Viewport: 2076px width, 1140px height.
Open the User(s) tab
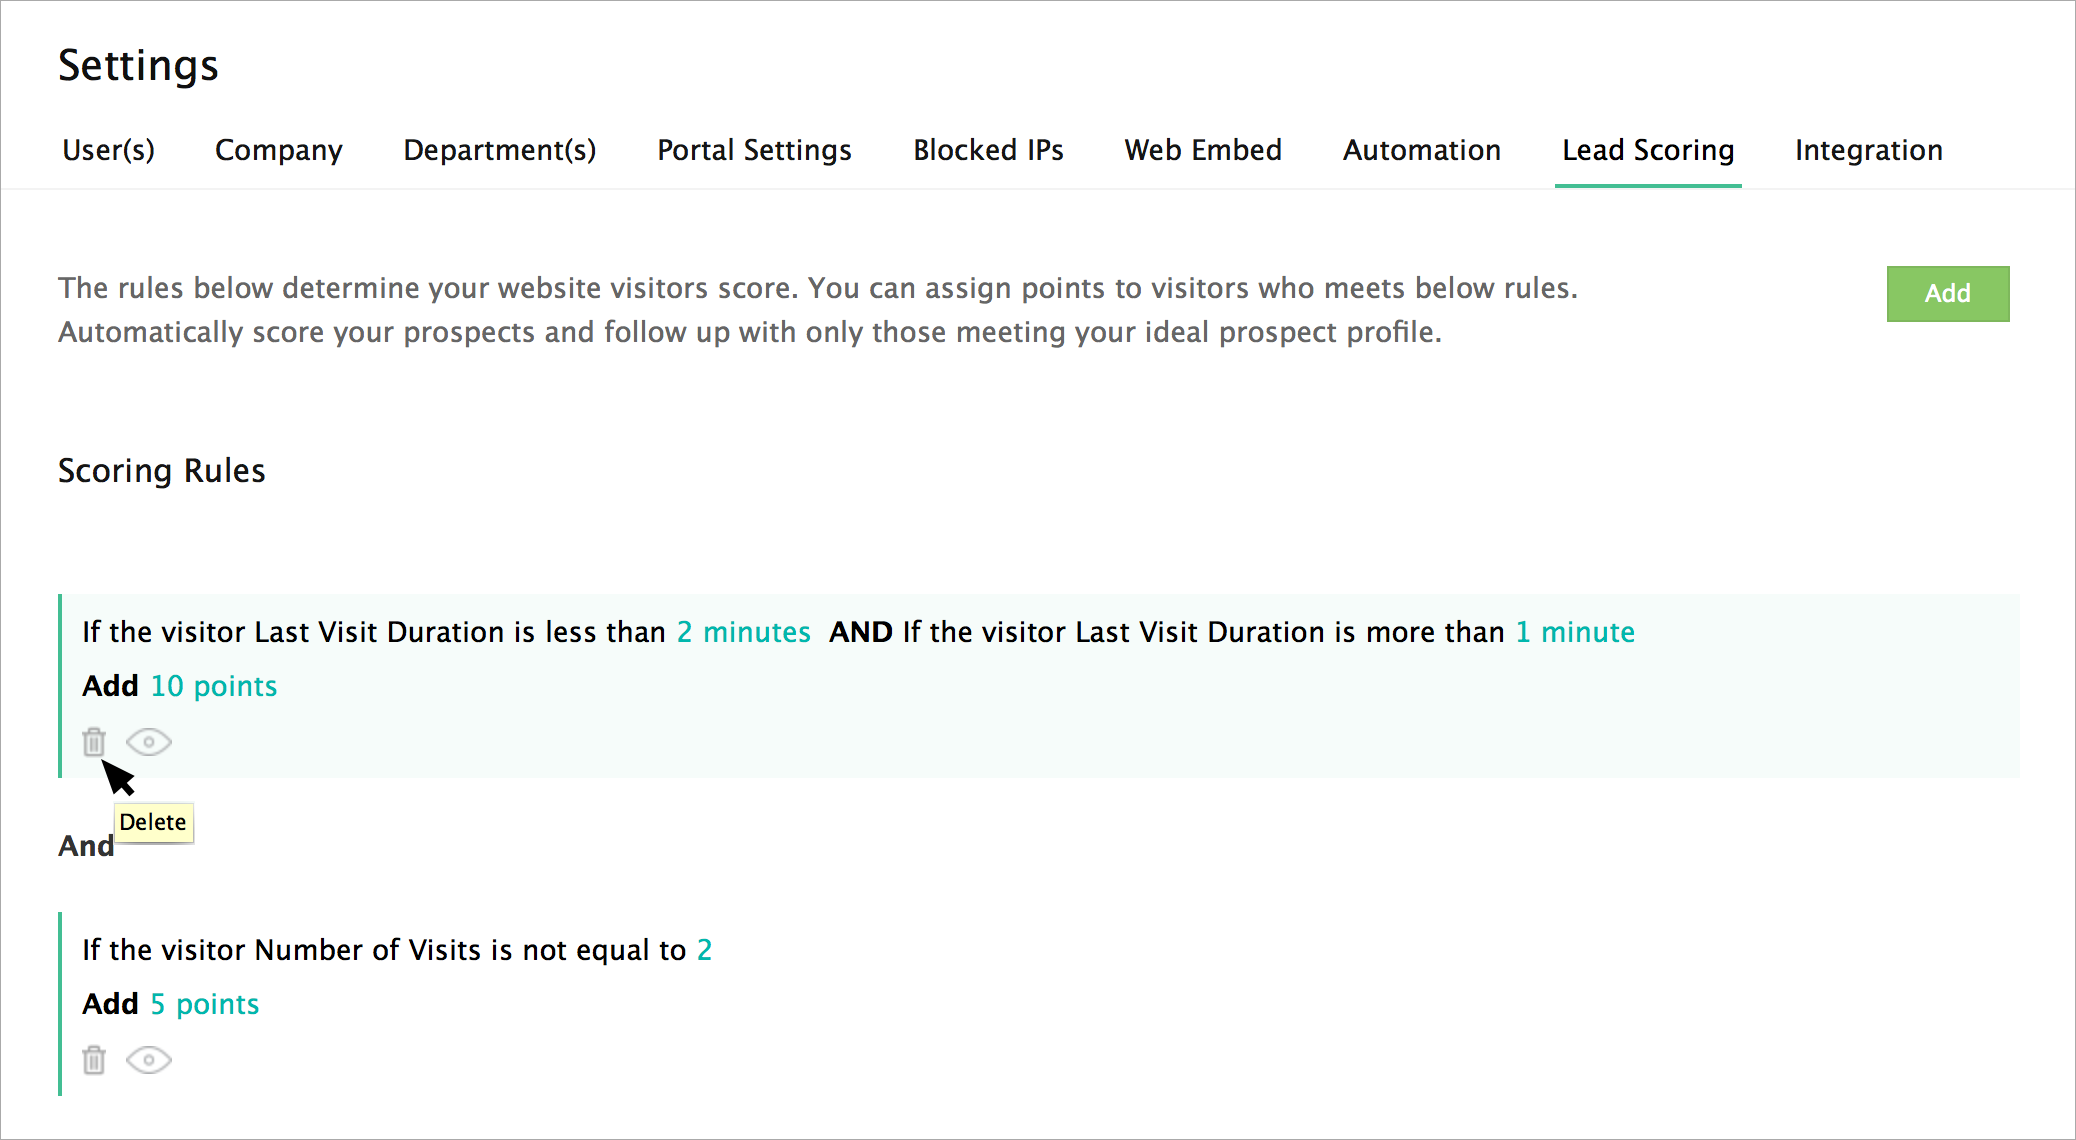tap(108, 150)
